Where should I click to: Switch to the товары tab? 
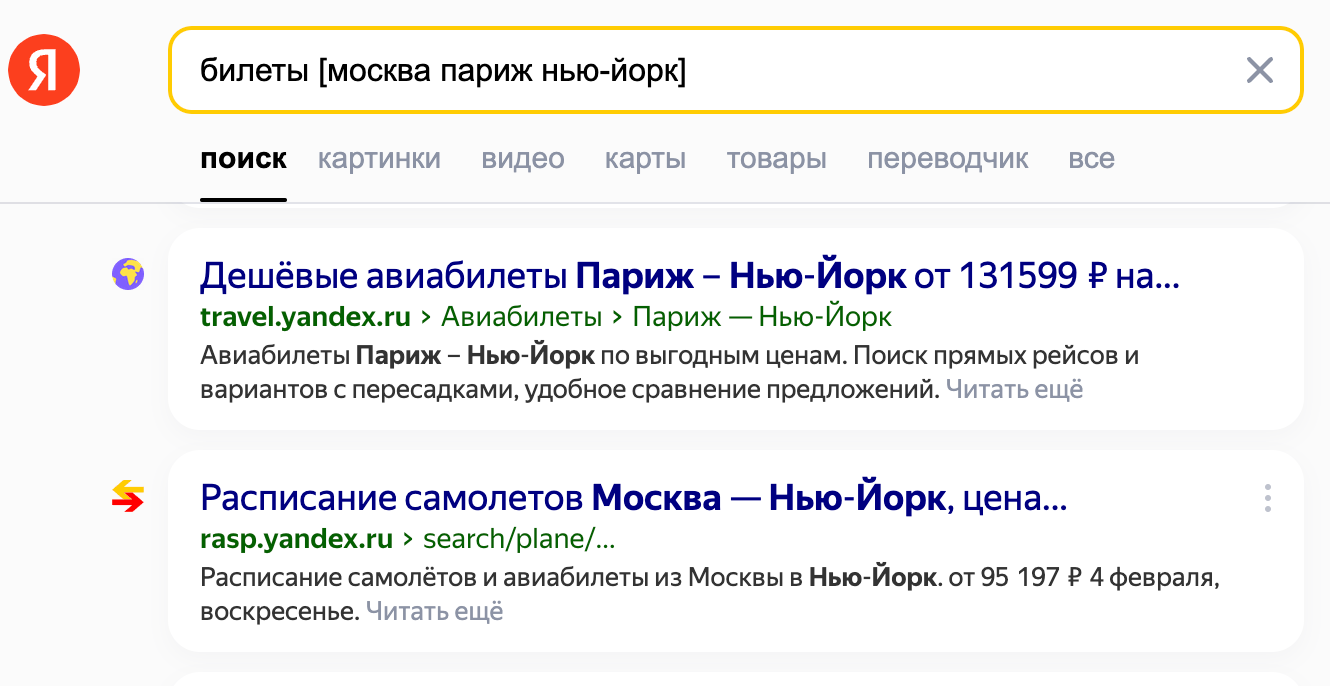pyautogui.click(x=776, y=158)
